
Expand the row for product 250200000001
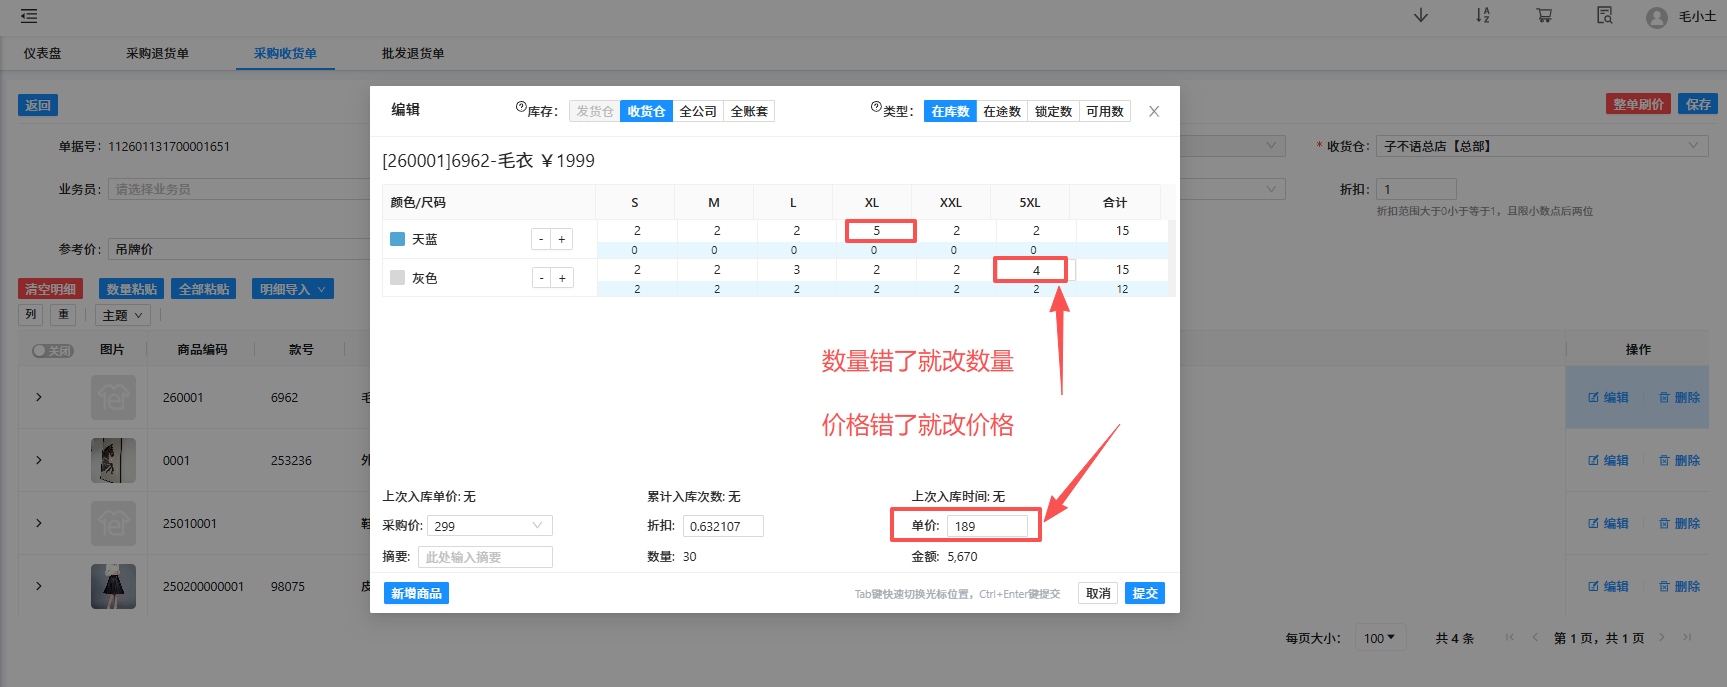pyautogui.click(x=39, y=586)
